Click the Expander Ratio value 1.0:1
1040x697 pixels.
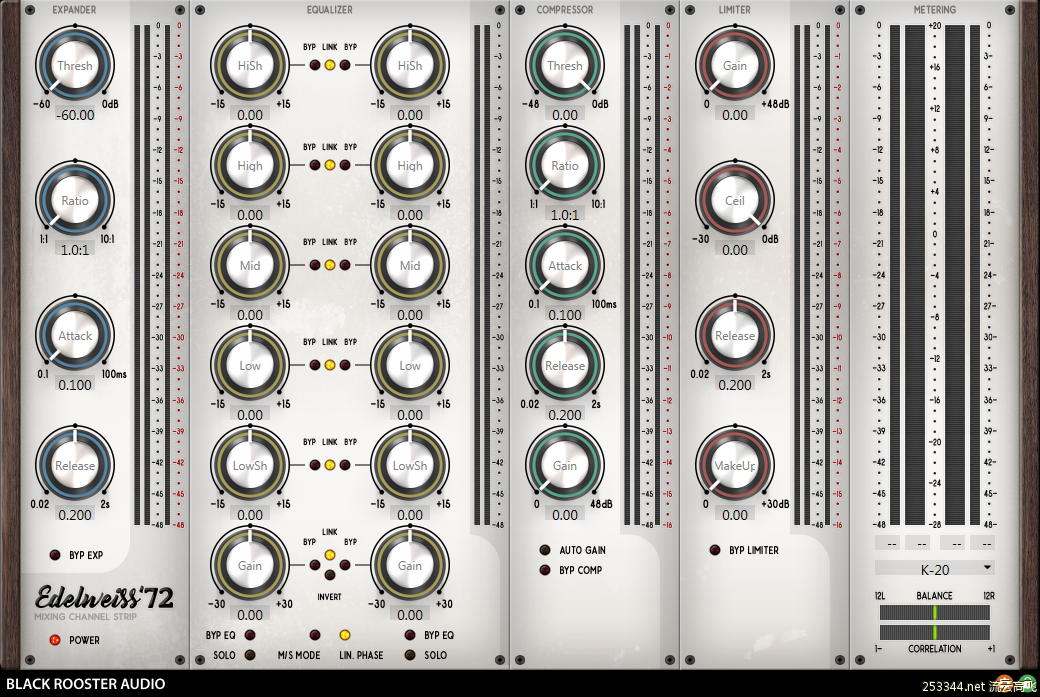pyautogui.click(x=75, y=250)
